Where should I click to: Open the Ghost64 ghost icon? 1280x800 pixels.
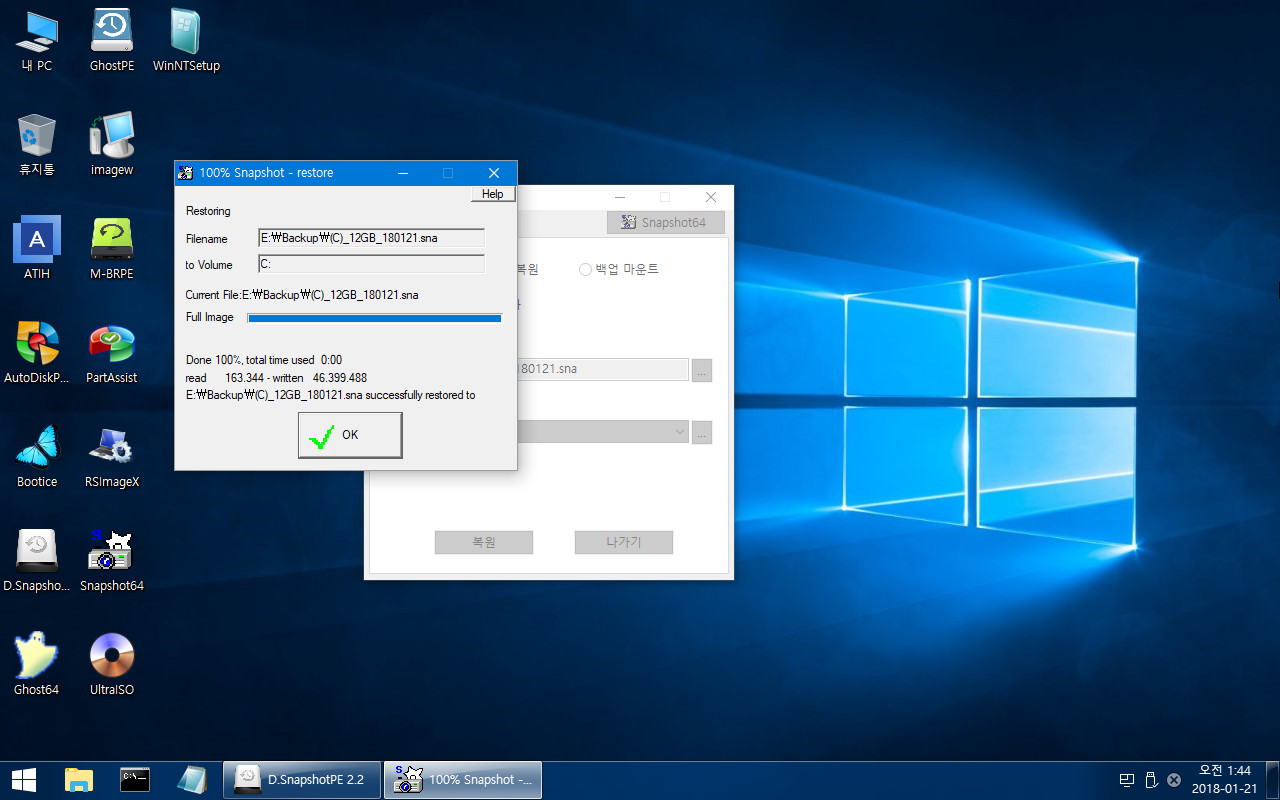[x=37, y=665]
